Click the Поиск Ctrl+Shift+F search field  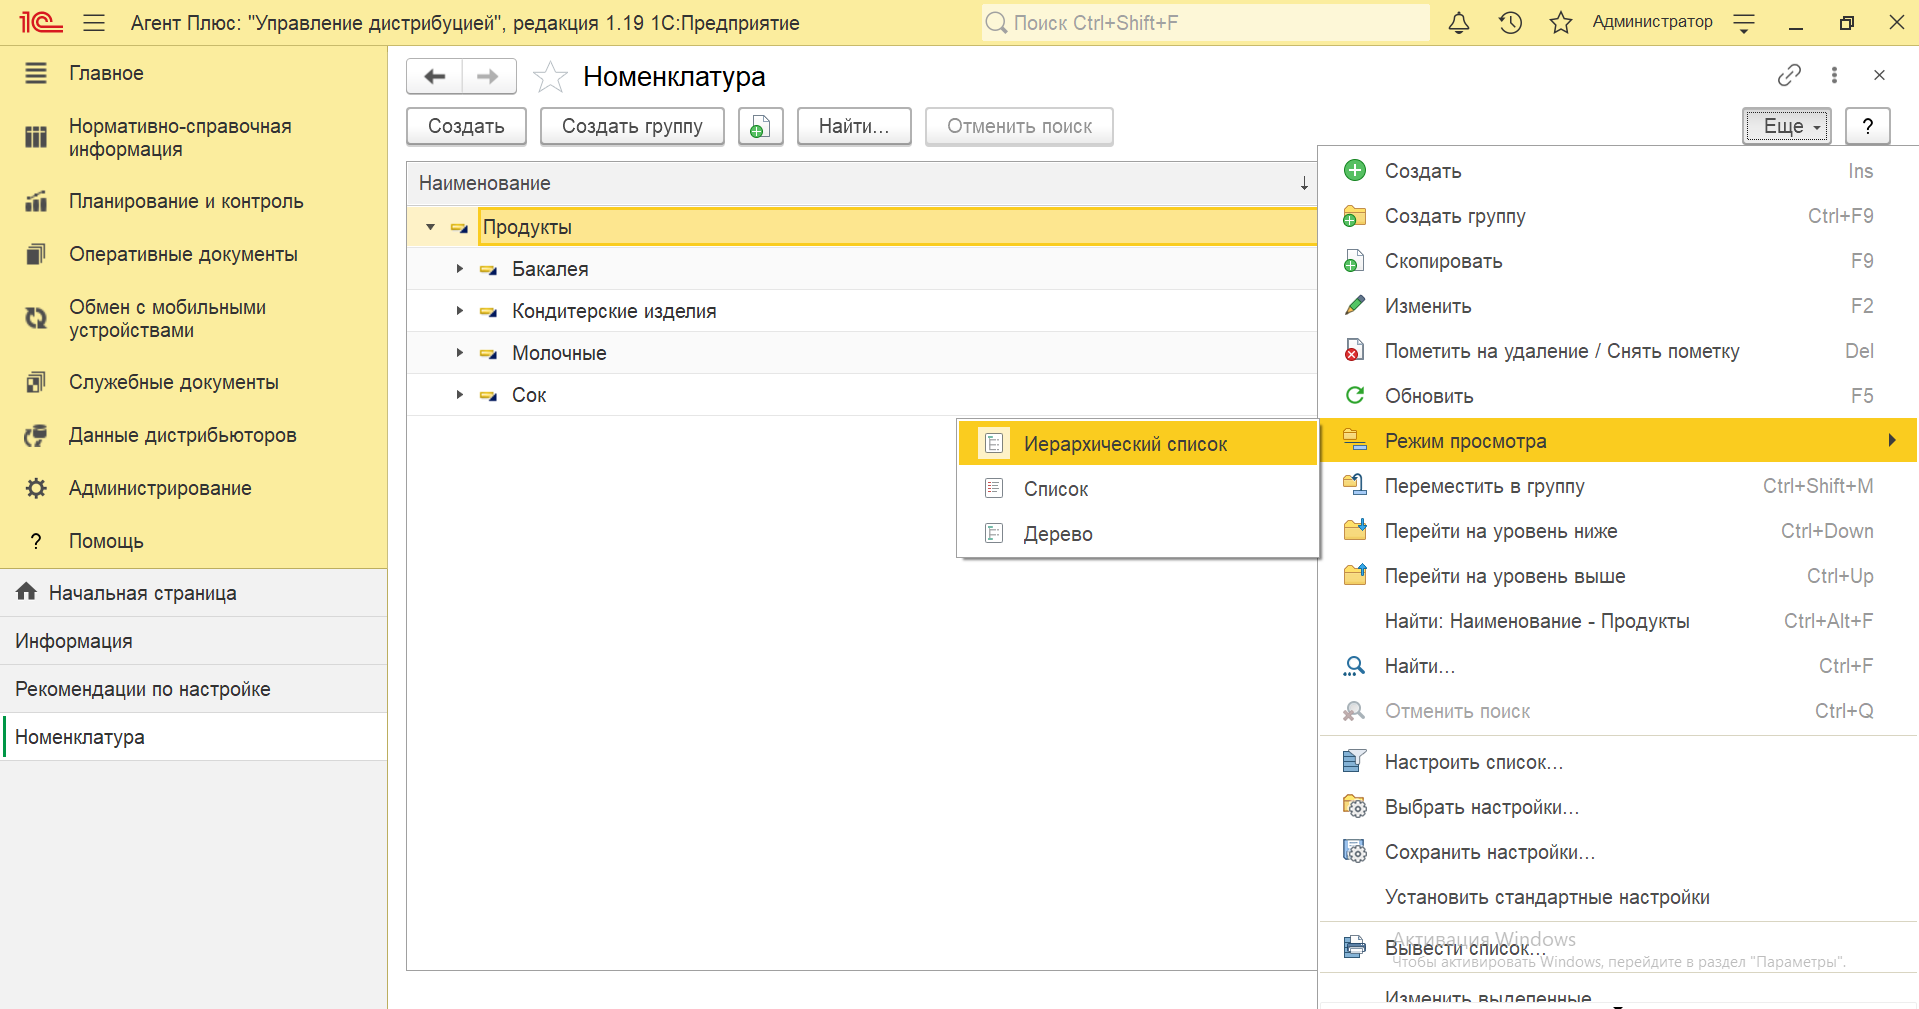tap(1205, 22)
